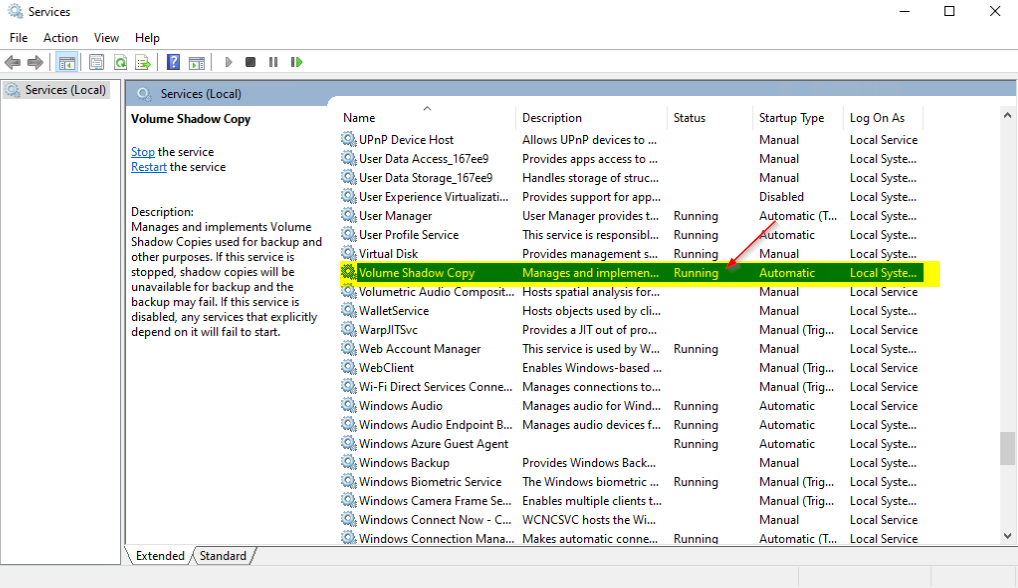Restart Service icon in toolbar
The image size is (1018, 588).
pos(297,62)
